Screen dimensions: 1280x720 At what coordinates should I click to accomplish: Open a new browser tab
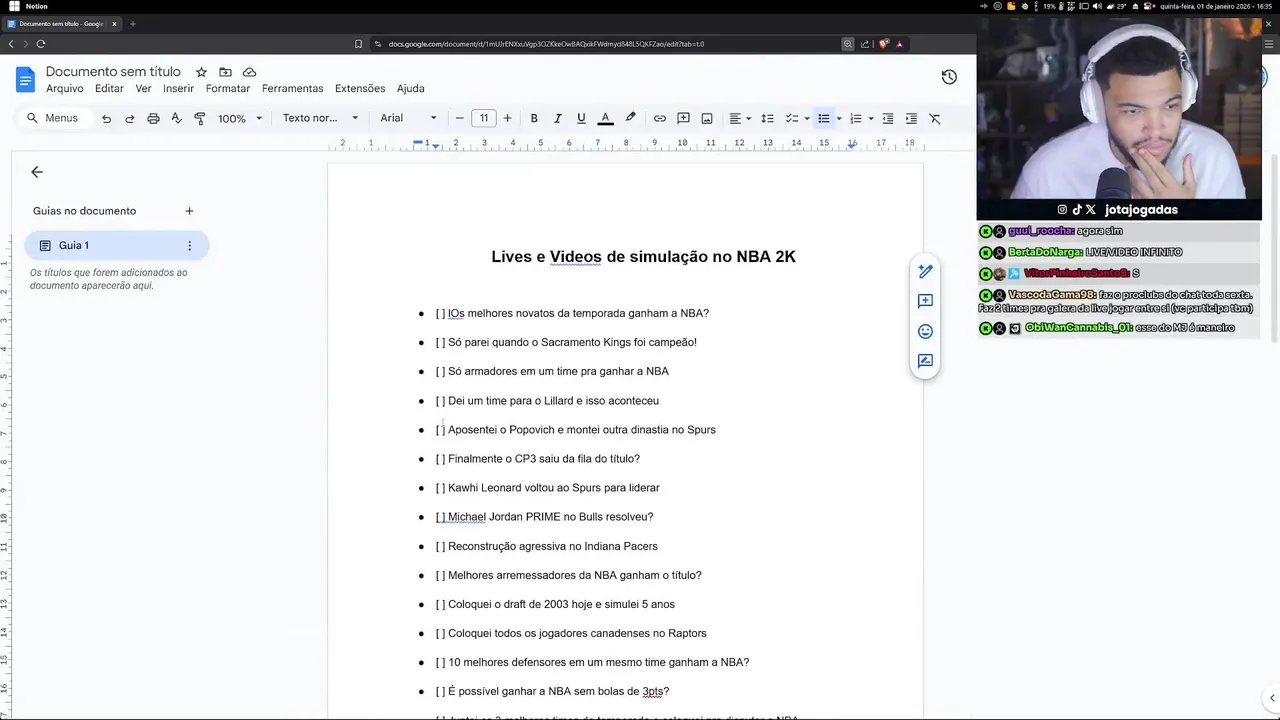tap(132, 24)
